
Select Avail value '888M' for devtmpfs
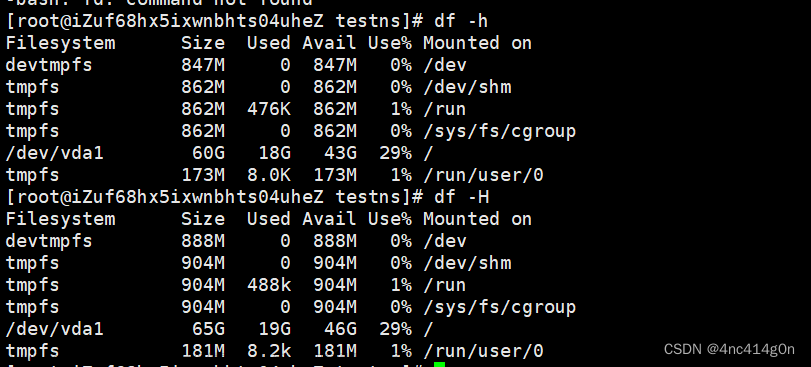point(335,241)
